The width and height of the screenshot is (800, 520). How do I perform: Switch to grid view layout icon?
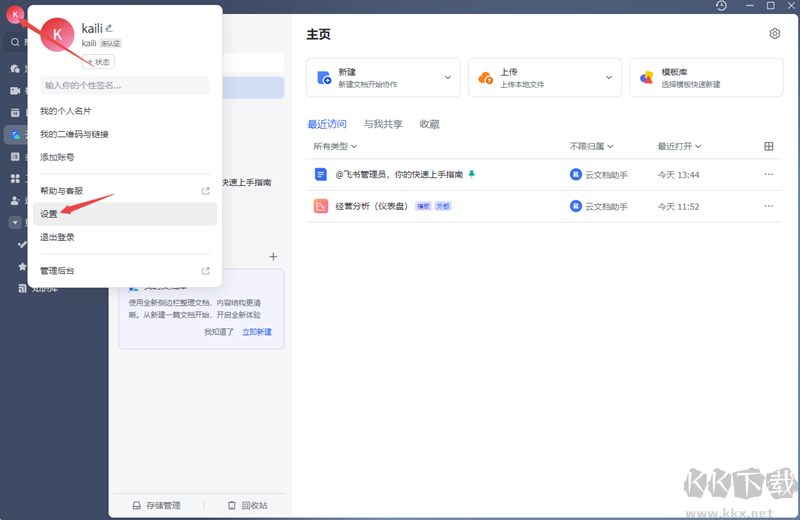point(768,146)
